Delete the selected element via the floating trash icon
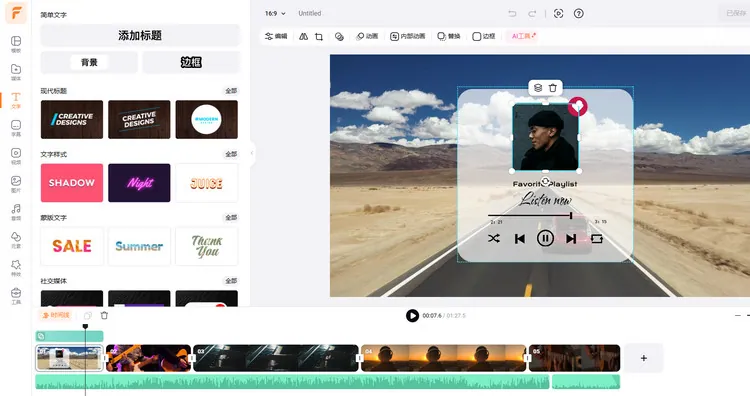Viewport: 750px width, 396px height. point(553,88)
